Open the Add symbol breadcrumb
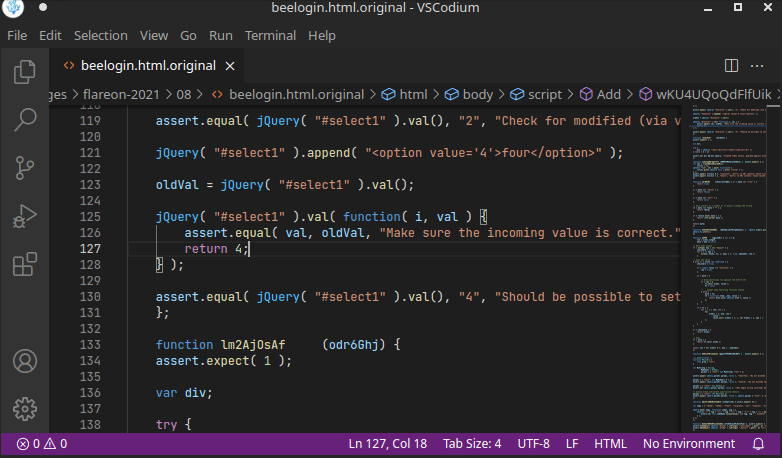Screen dimensions: 782x458 point(600,95)
